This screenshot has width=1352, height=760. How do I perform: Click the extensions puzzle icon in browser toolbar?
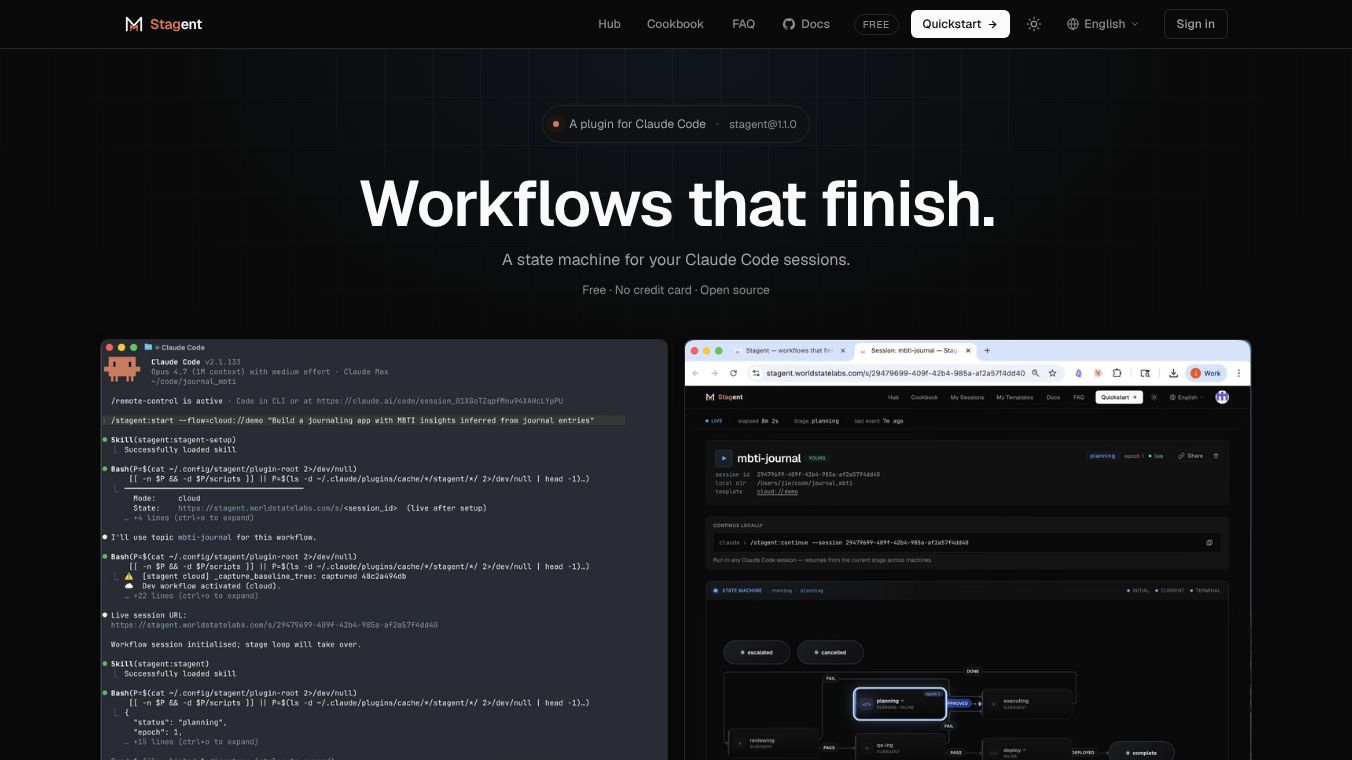coord(1117,373)
